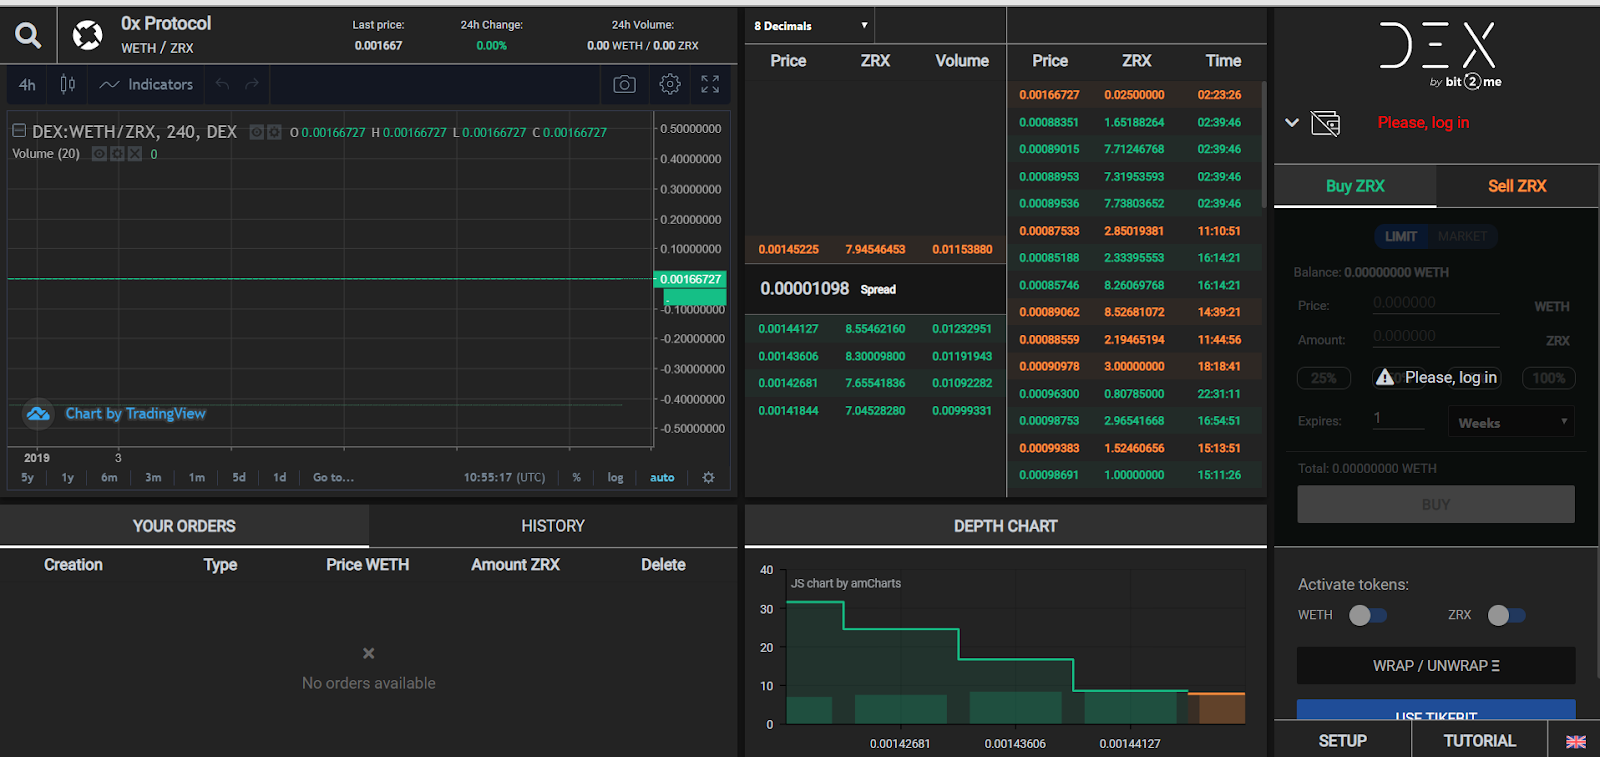Set chart range to 1m
Screen dimensions: 1600x757
pyautogui.click(x=197, y=478)
